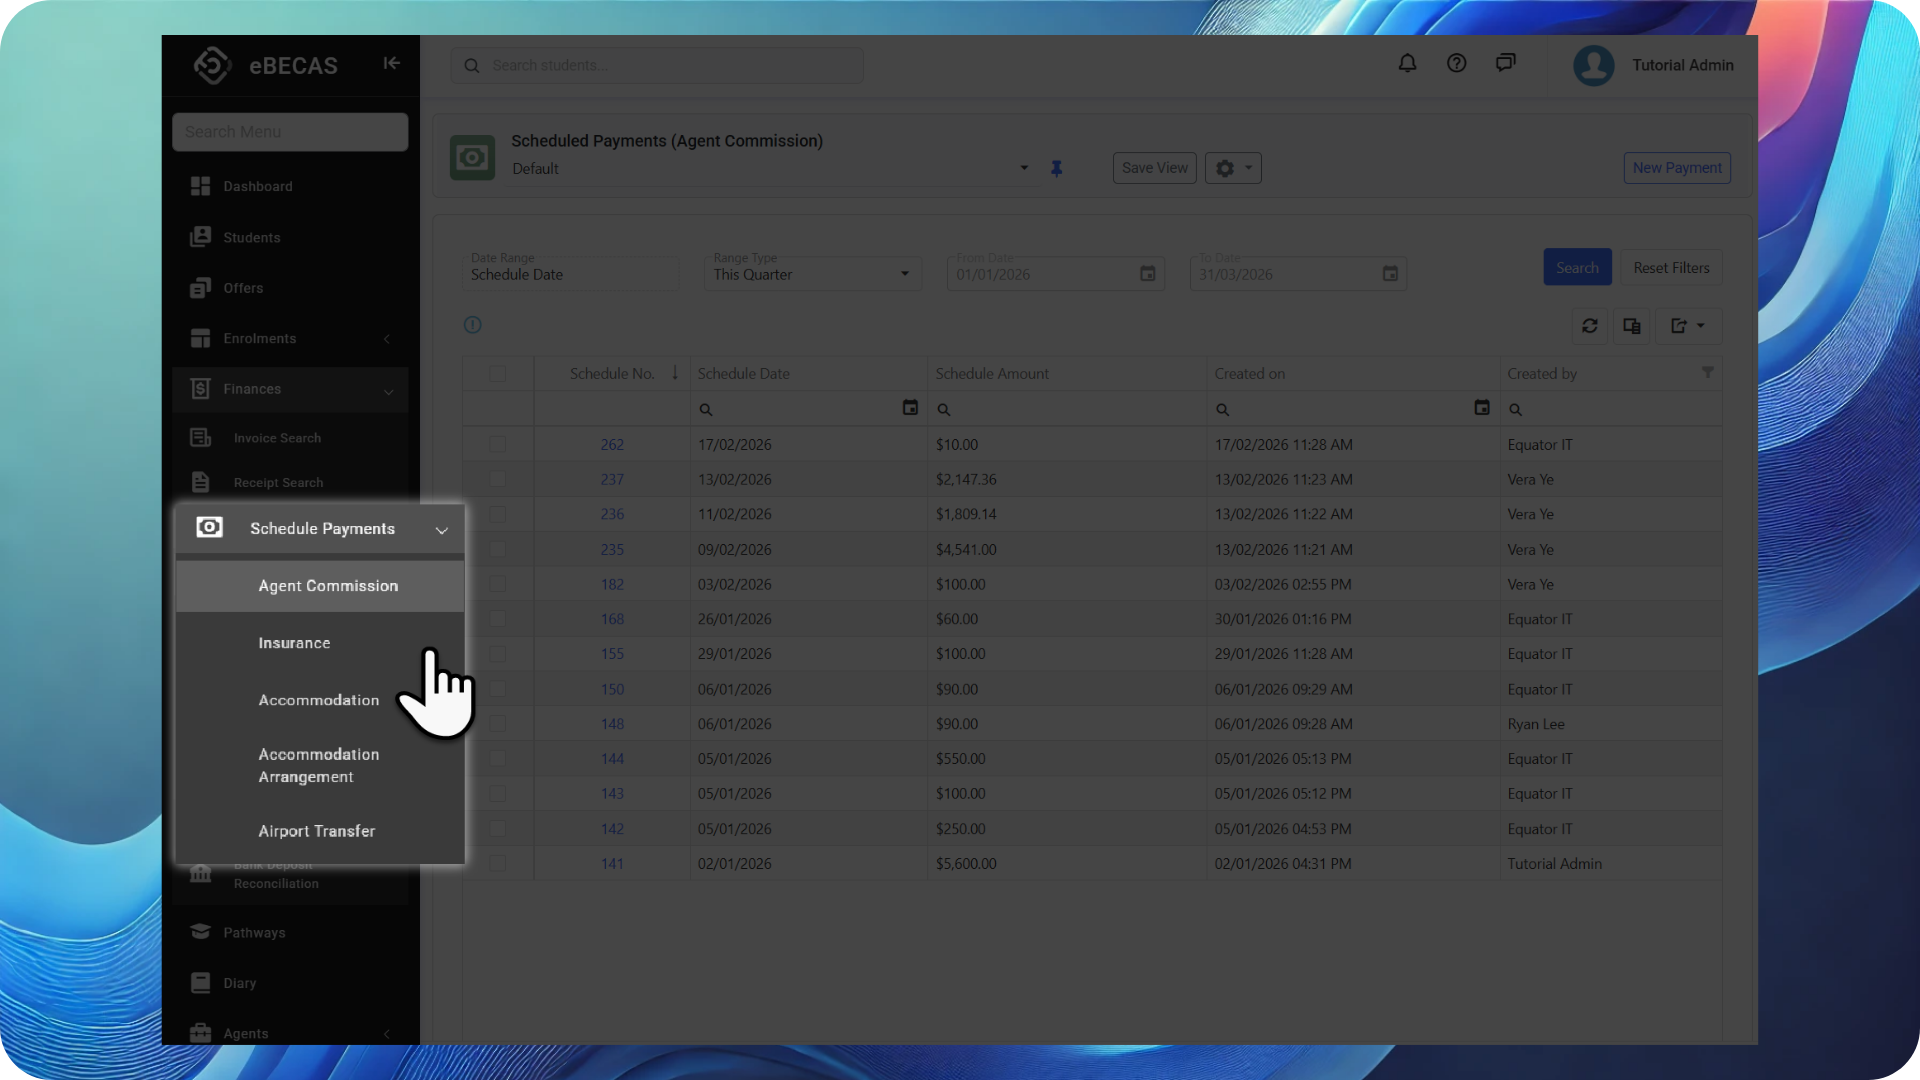This screenshot has height=1080, width=1920.
Task: Open the chat messages icon
Action: (1505, 64)
